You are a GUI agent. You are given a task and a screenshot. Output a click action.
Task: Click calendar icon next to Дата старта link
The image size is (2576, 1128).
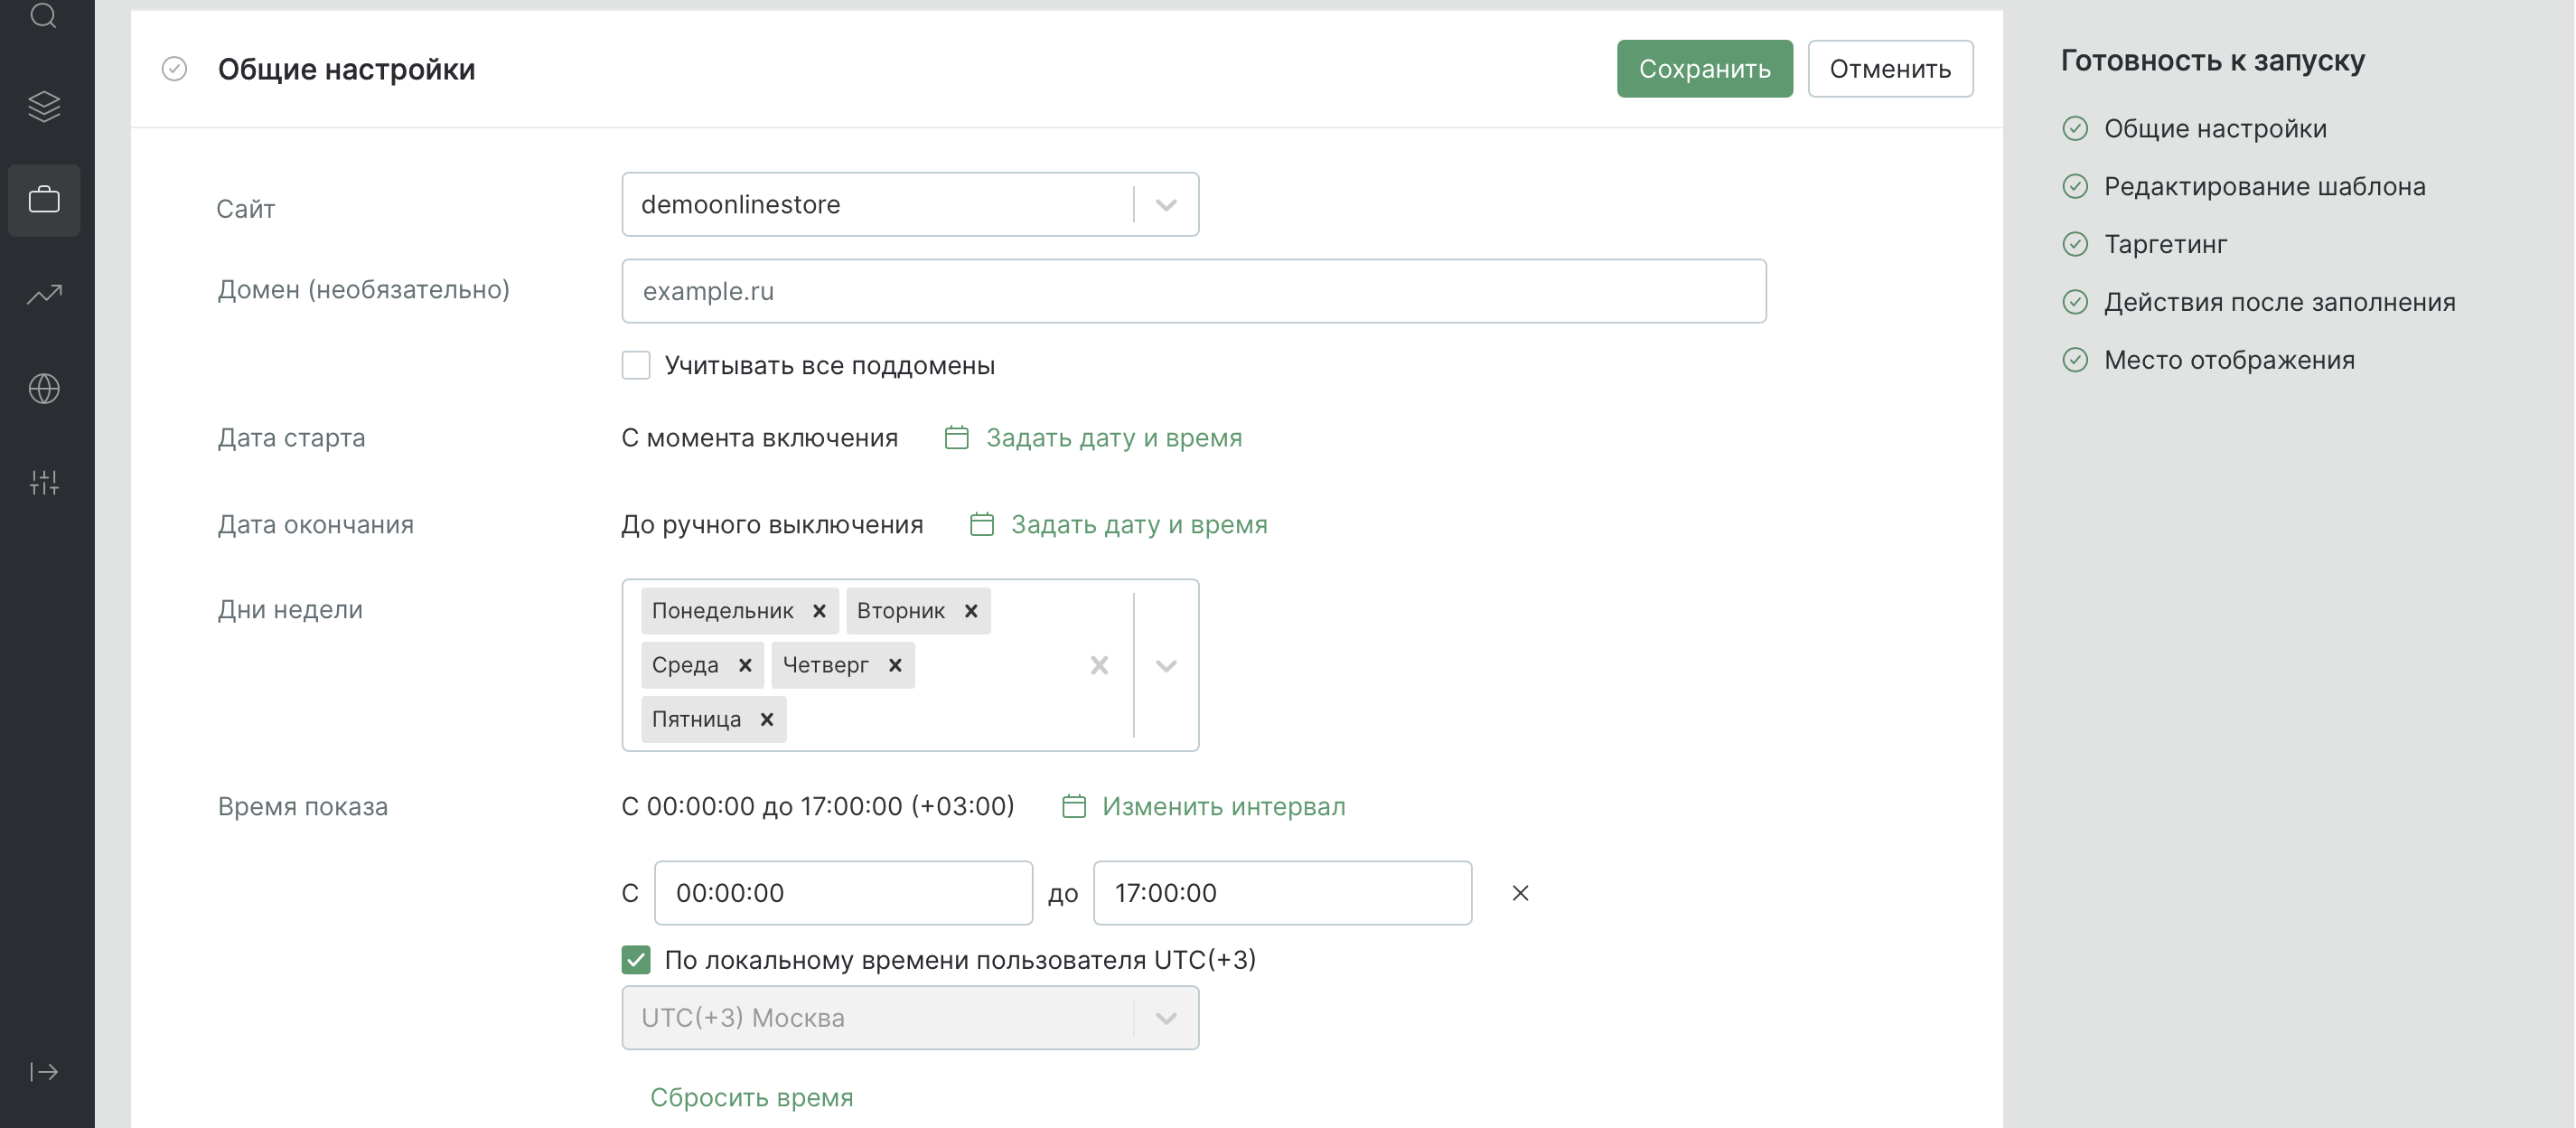[957, 438]
